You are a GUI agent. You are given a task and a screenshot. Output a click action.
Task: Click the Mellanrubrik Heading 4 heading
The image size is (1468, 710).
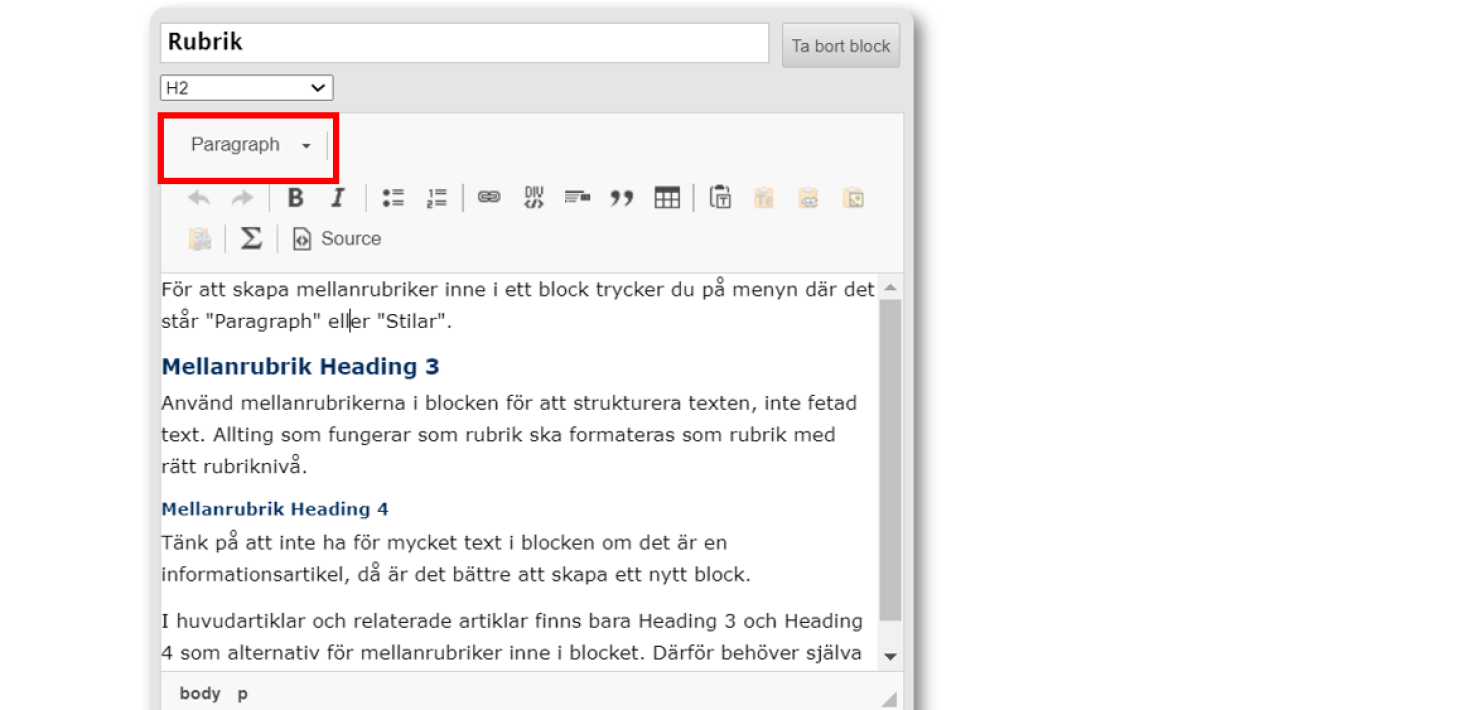pos(275,509)
